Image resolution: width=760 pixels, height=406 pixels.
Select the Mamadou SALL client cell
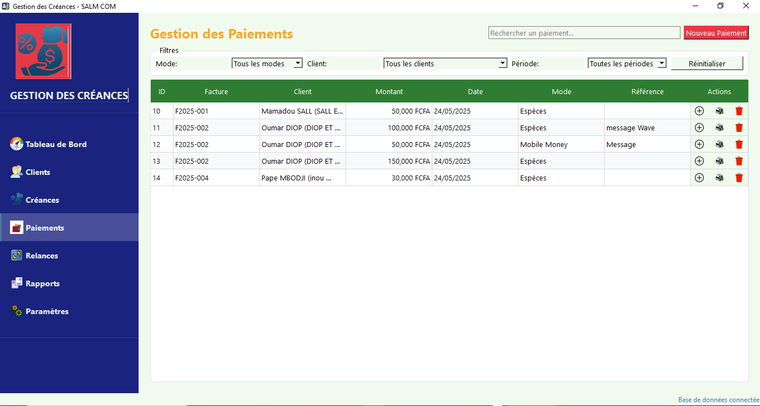click(302, 111)
